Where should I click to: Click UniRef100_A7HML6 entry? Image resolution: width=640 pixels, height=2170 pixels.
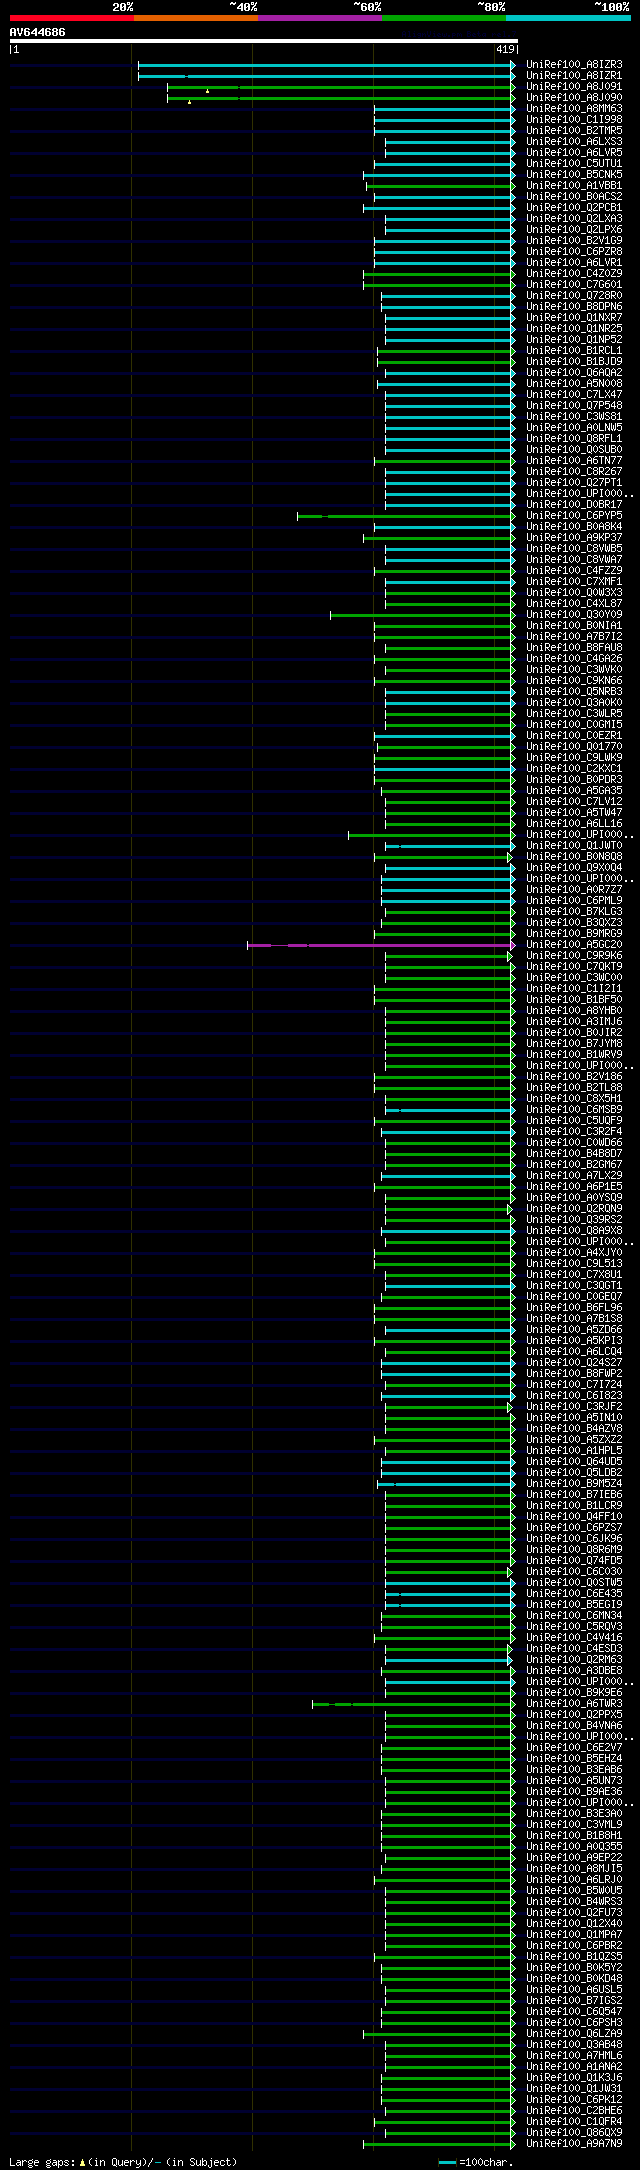click(574, 2055)
